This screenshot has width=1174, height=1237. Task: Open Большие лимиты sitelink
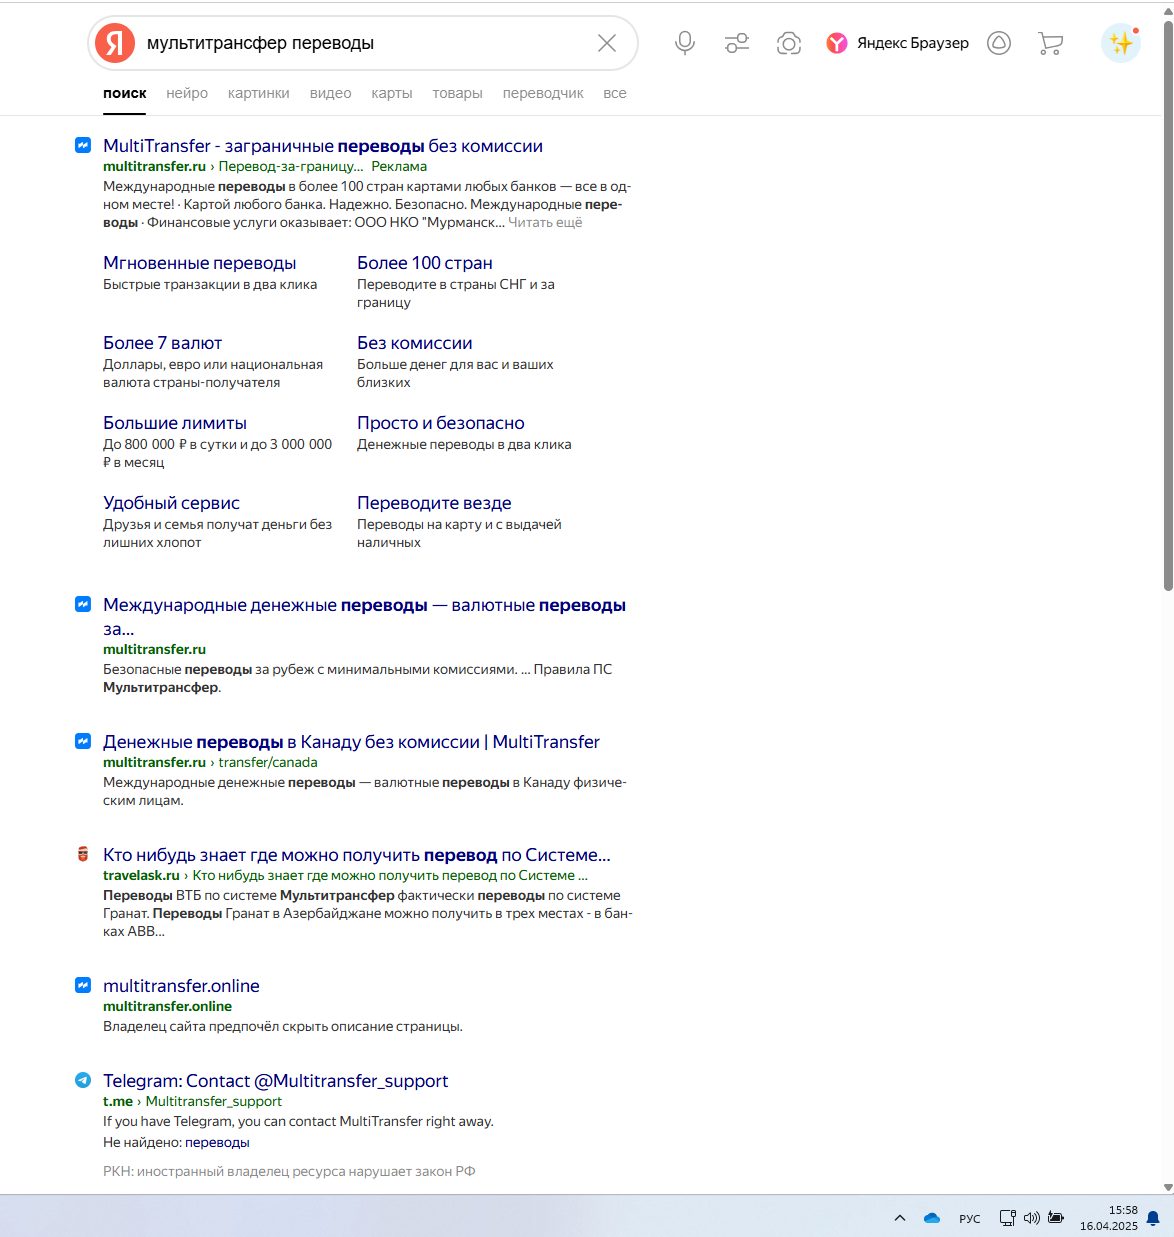click(175, 423)
